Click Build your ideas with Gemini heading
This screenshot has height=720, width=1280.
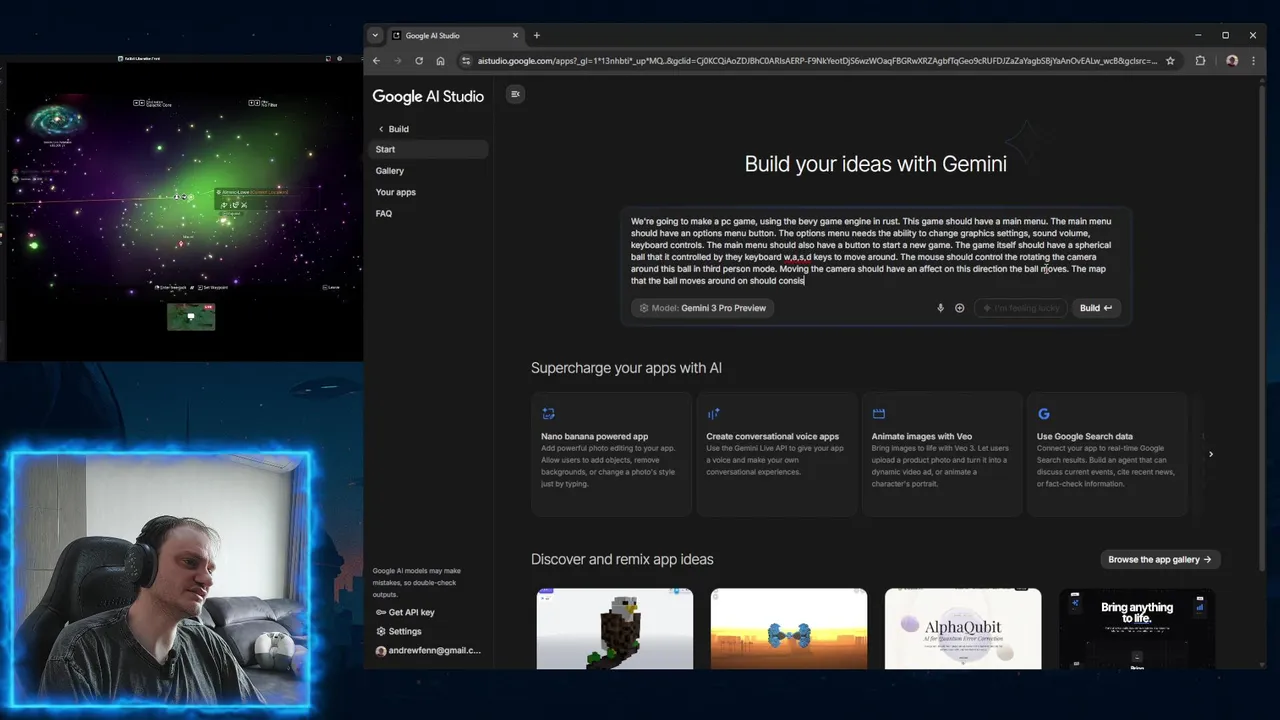click(x=875, y=164)
